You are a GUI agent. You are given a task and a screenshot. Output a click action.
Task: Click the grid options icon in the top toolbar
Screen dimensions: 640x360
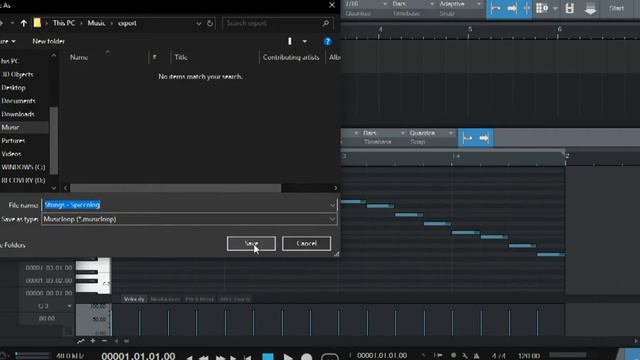coord(542,8)
